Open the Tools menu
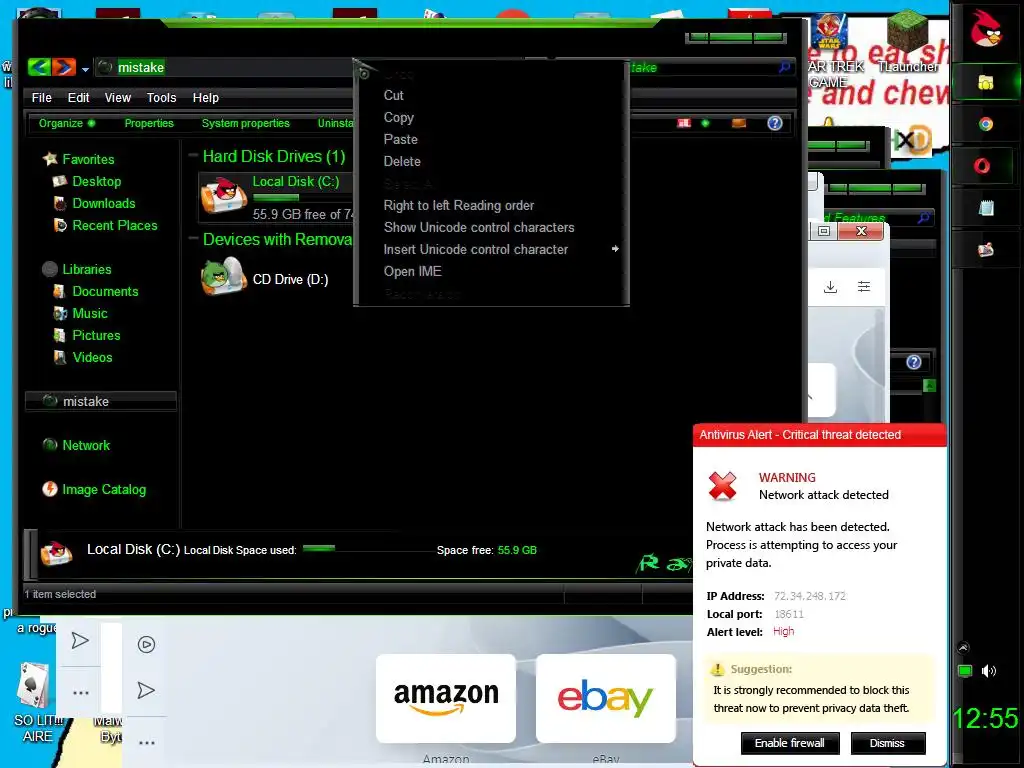 (161, 97)
